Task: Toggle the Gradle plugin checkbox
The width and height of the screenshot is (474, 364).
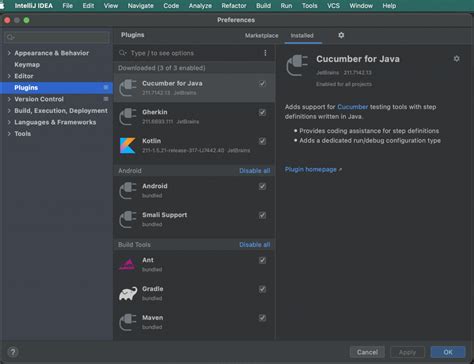Action: pos(262,289)
